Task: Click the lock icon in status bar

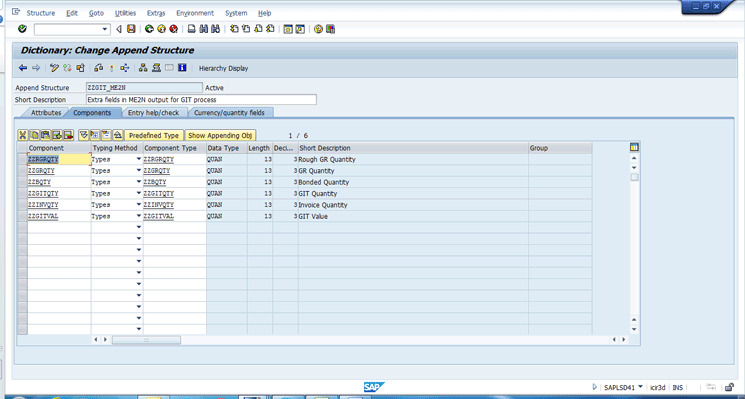Action: point(730,387)
